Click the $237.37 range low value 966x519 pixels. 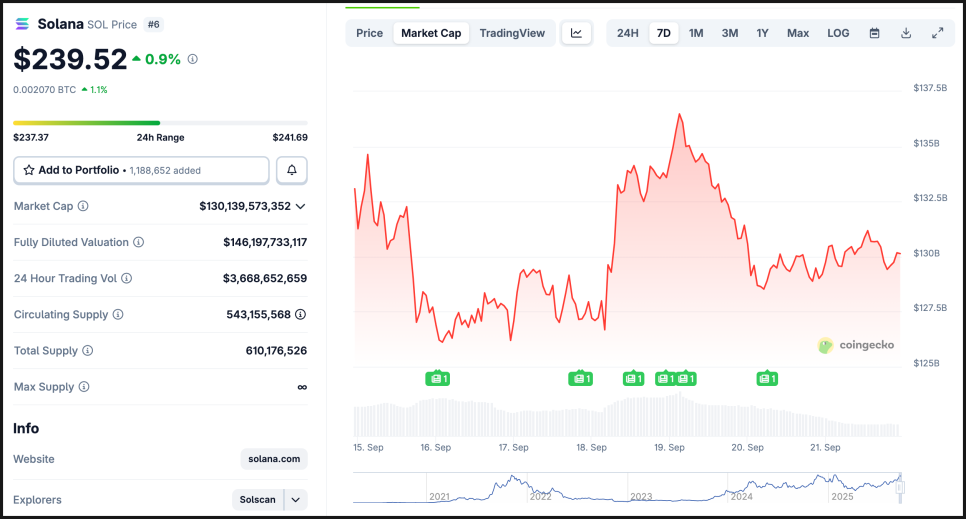point(31,137)
